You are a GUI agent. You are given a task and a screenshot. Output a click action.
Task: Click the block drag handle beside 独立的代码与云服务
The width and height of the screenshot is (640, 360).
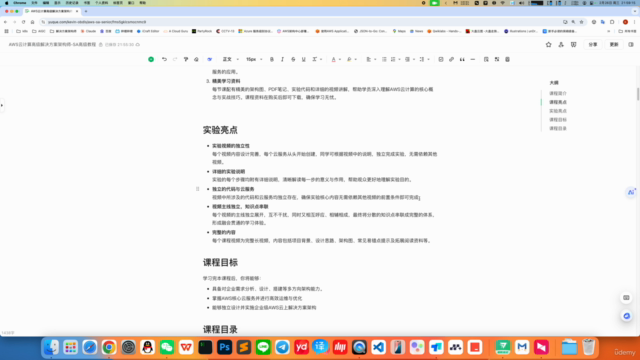click(198, 189)
